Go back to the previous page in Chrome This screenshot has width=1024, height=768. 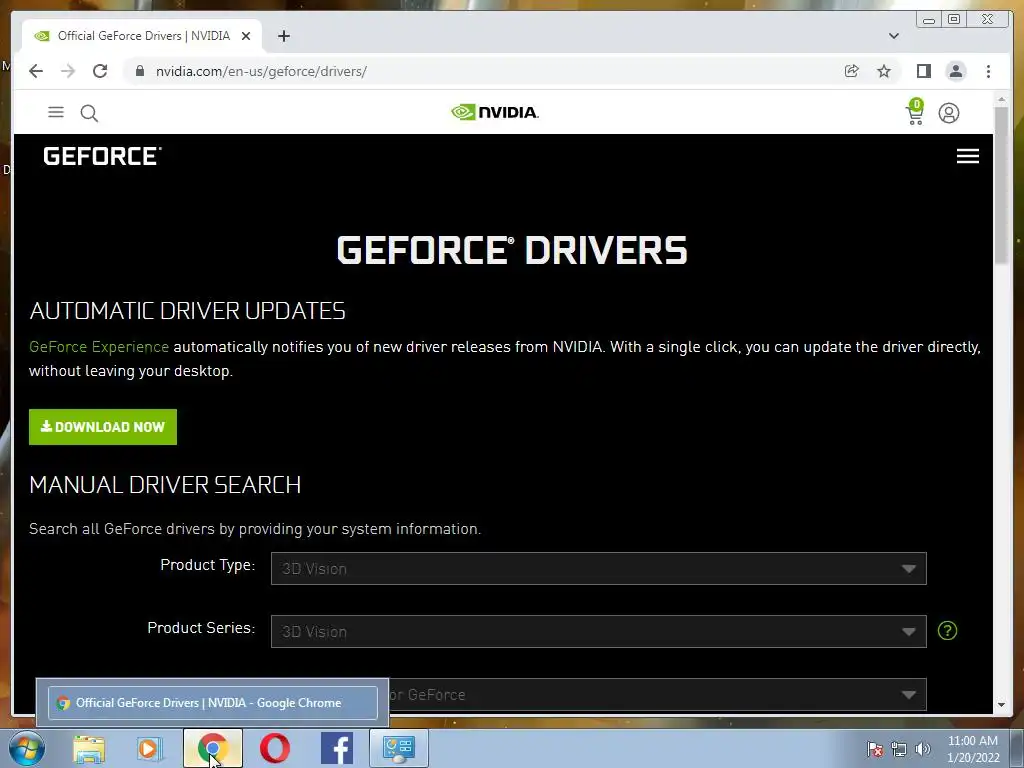[36, 71]
